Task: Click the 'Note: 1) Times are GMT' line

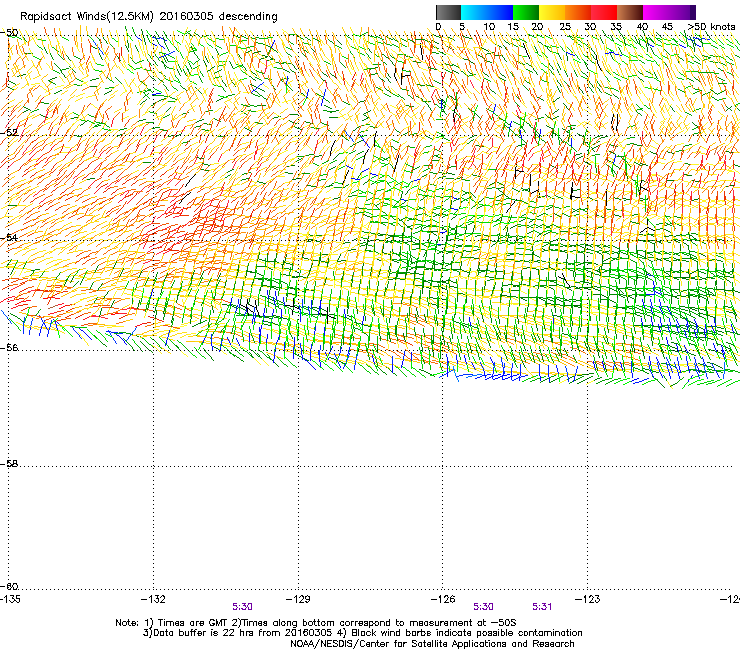Action: pos(316,623)
